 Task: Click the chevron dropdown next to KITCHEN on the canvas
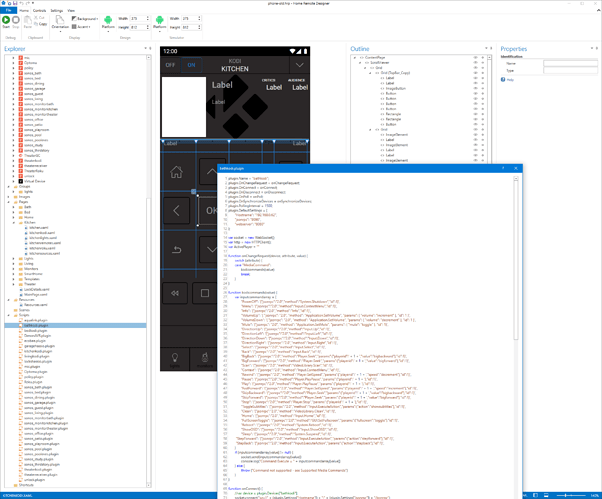[x=299, y=65]
